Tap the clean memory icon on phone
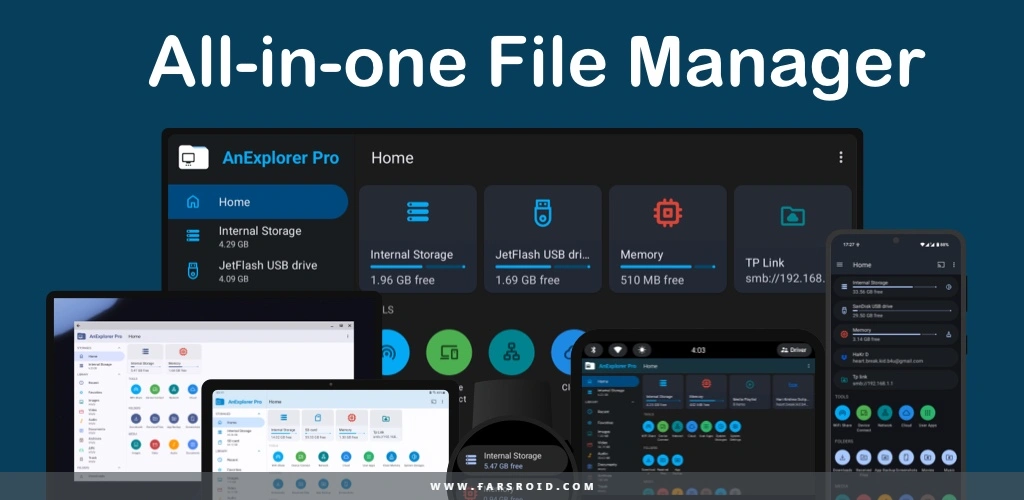 [948, 334]
